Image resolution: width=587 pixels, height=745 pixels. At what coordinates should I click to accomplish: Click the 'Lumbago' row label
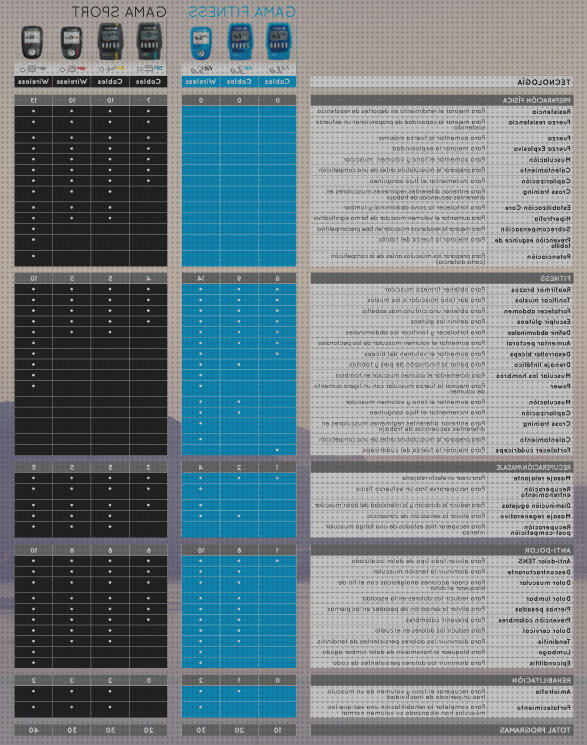tap(556, 652)
